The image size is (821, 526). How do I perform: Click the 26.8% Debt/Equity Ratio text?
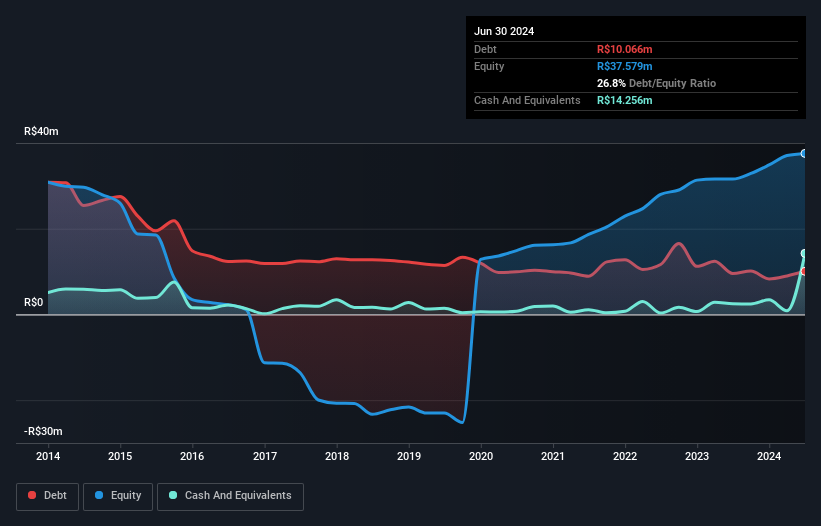[656, 83]
